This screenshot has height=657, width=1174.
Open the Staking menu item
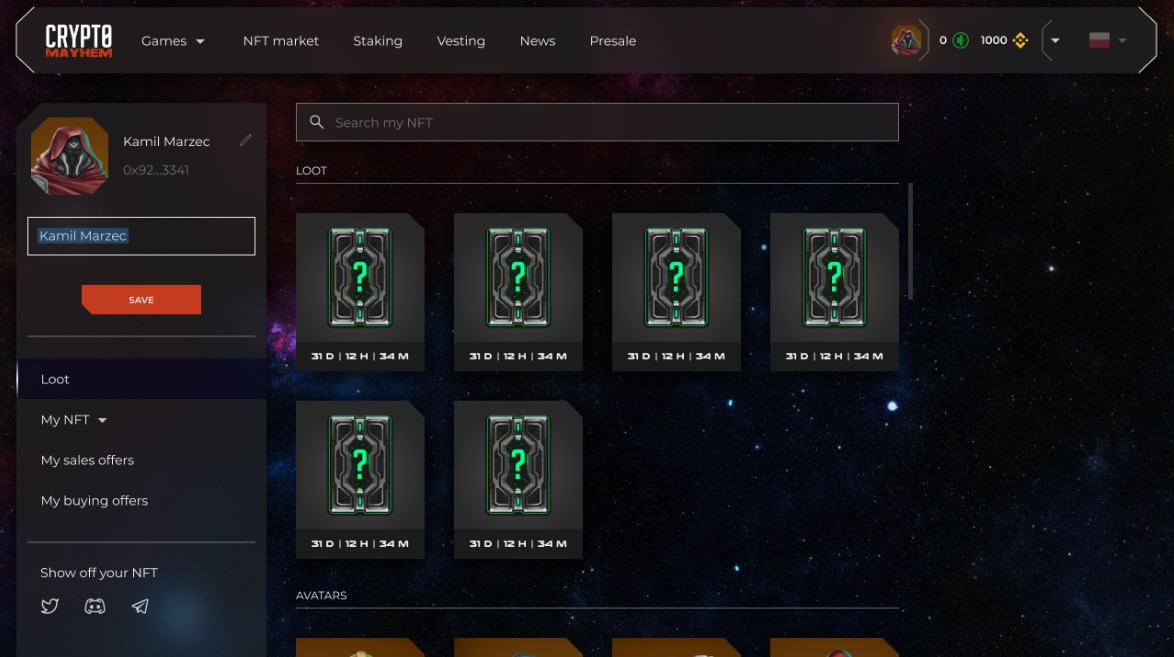pos(378,41)
